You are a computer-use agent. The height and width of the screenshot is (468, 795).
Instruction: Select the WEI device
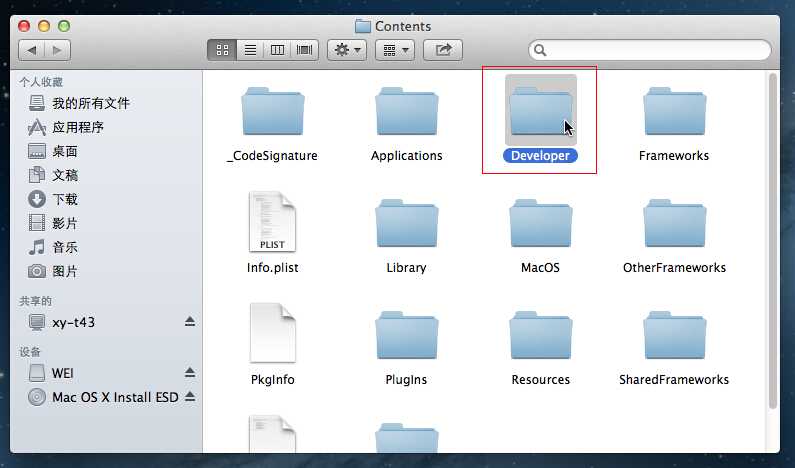[x=51, y=373]
